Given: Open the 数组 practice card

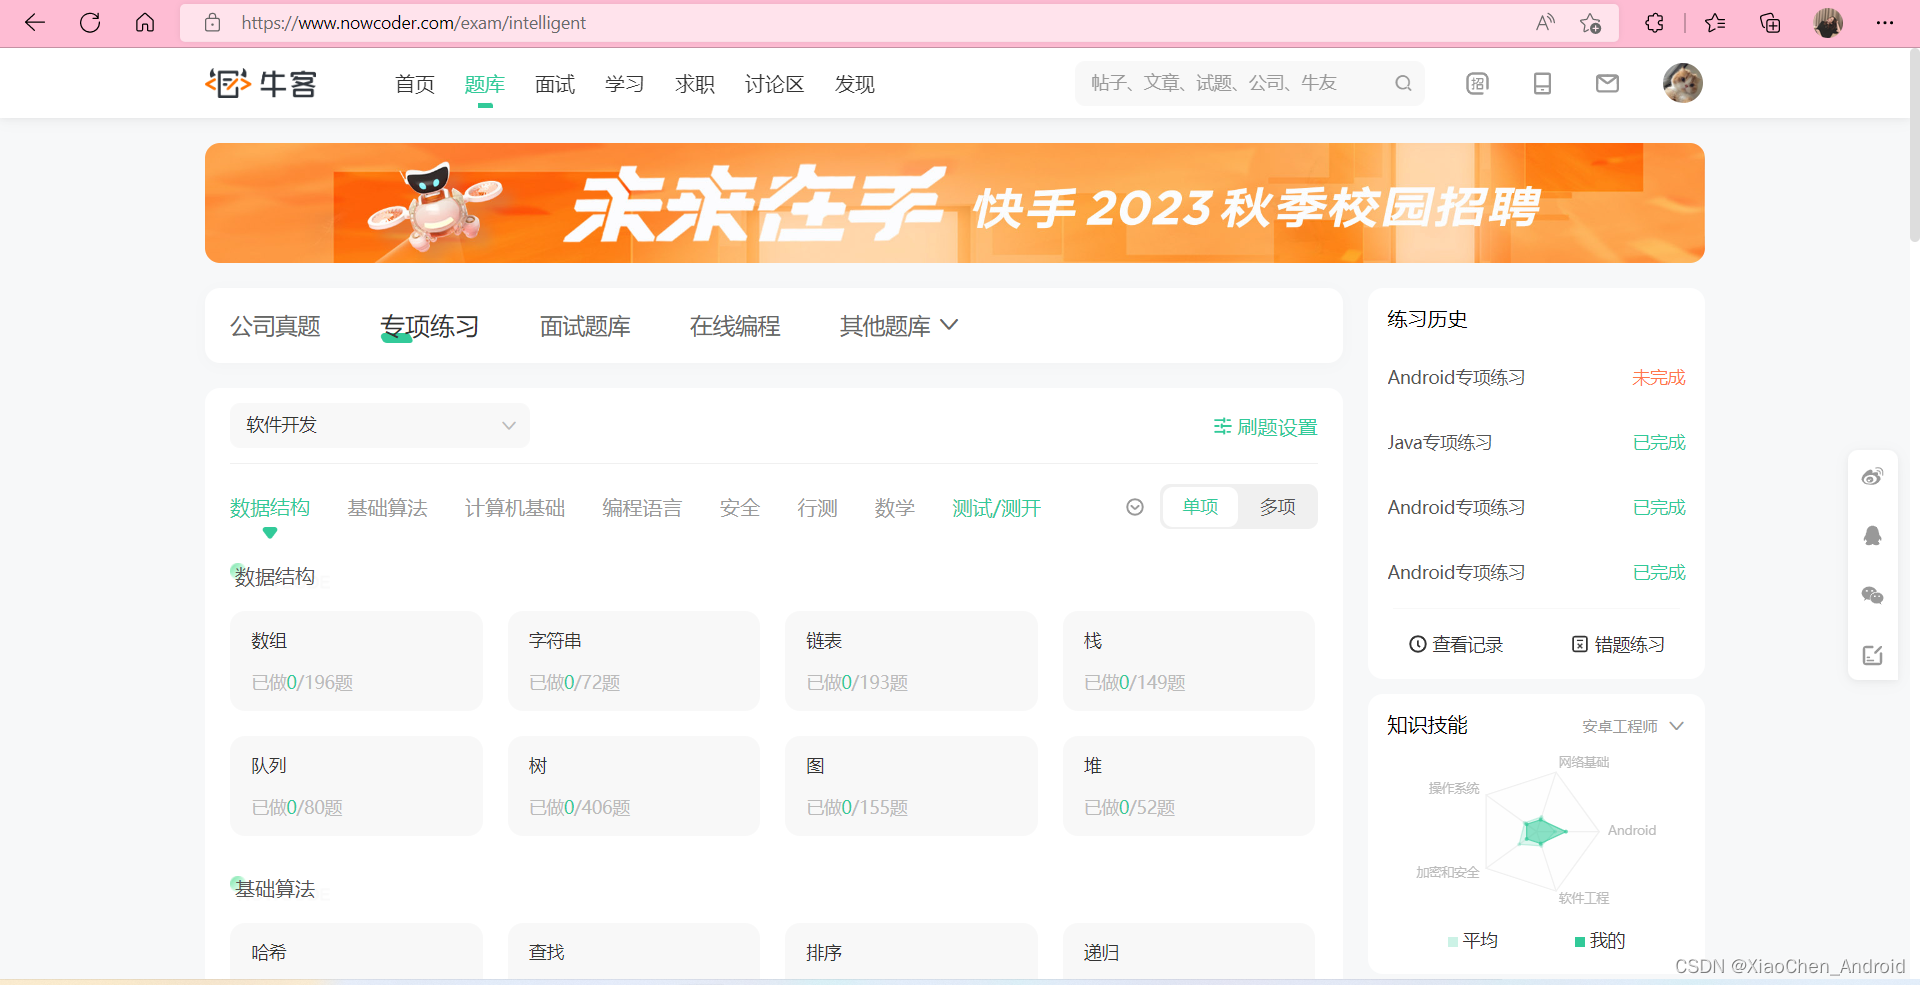Looking at the screenshot, I should (356, 661).
